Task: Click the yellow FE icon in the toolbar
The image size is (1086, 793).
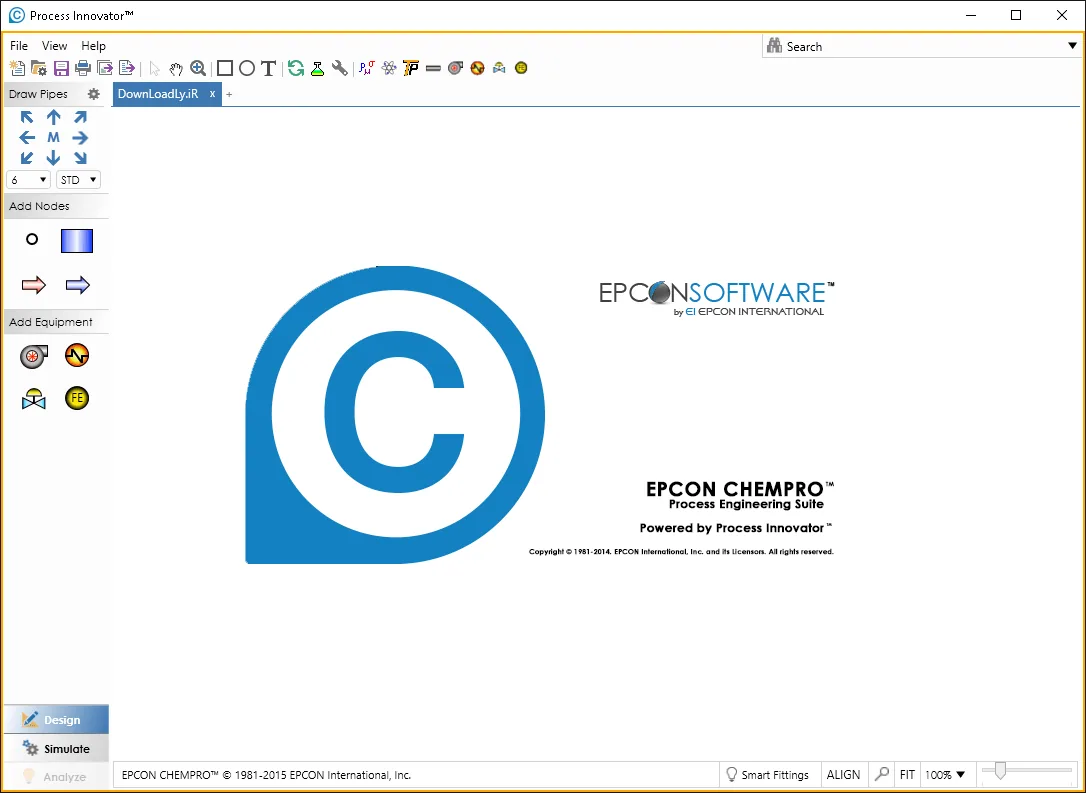Action: [521, 68]
